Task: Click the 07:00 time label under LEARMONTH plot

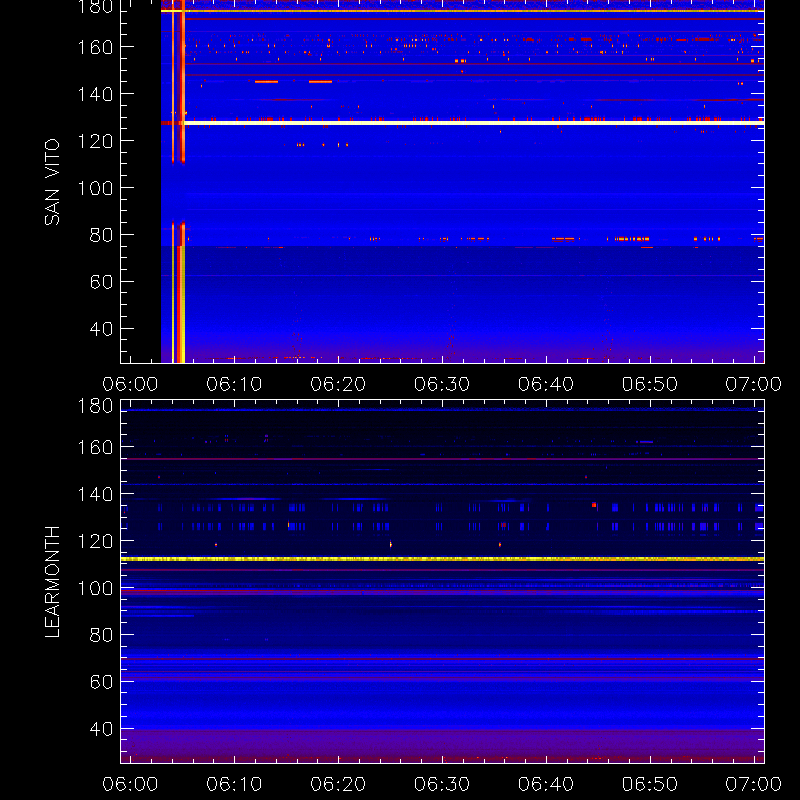Action: (754, 784)
